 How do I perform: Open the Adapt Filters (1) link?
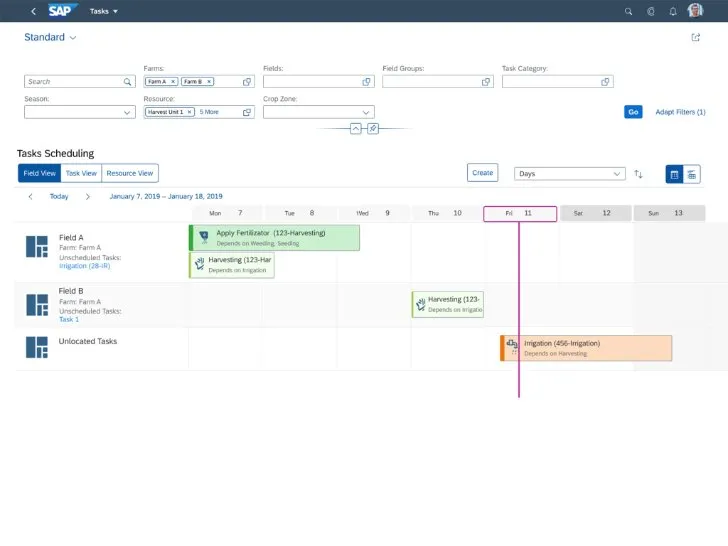coord(680,112)
